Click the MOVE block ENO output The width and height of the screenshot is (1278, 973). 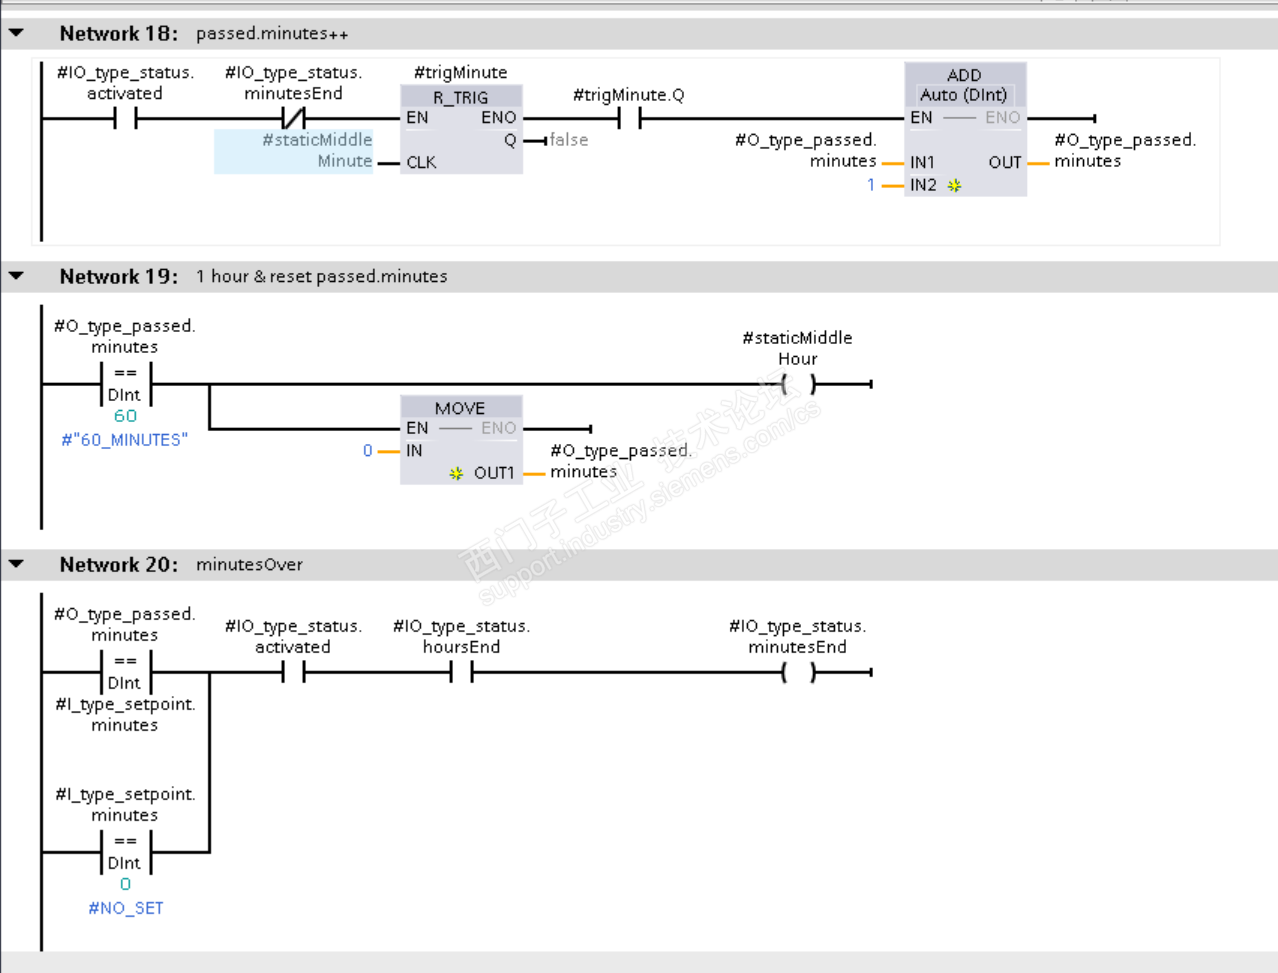(x=499, y=428)
